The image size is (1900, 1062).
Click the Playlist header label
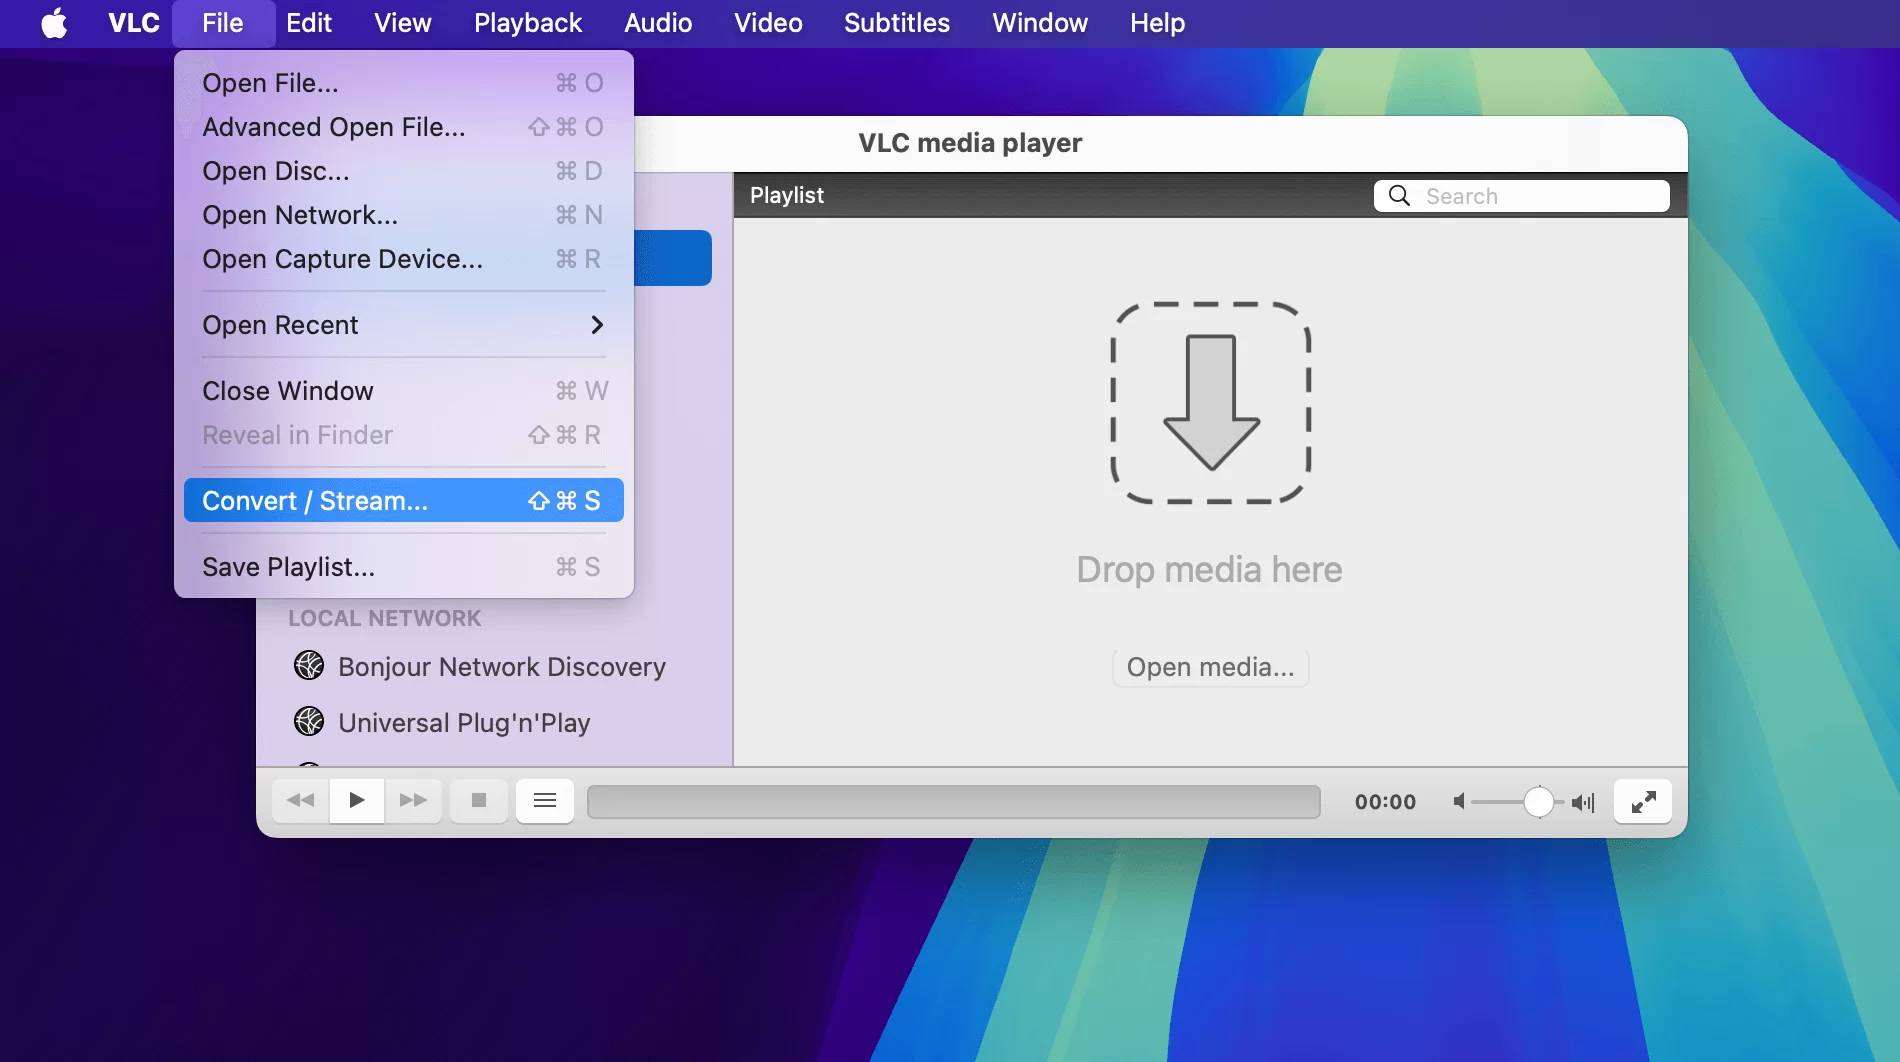(x=787, y=195)
